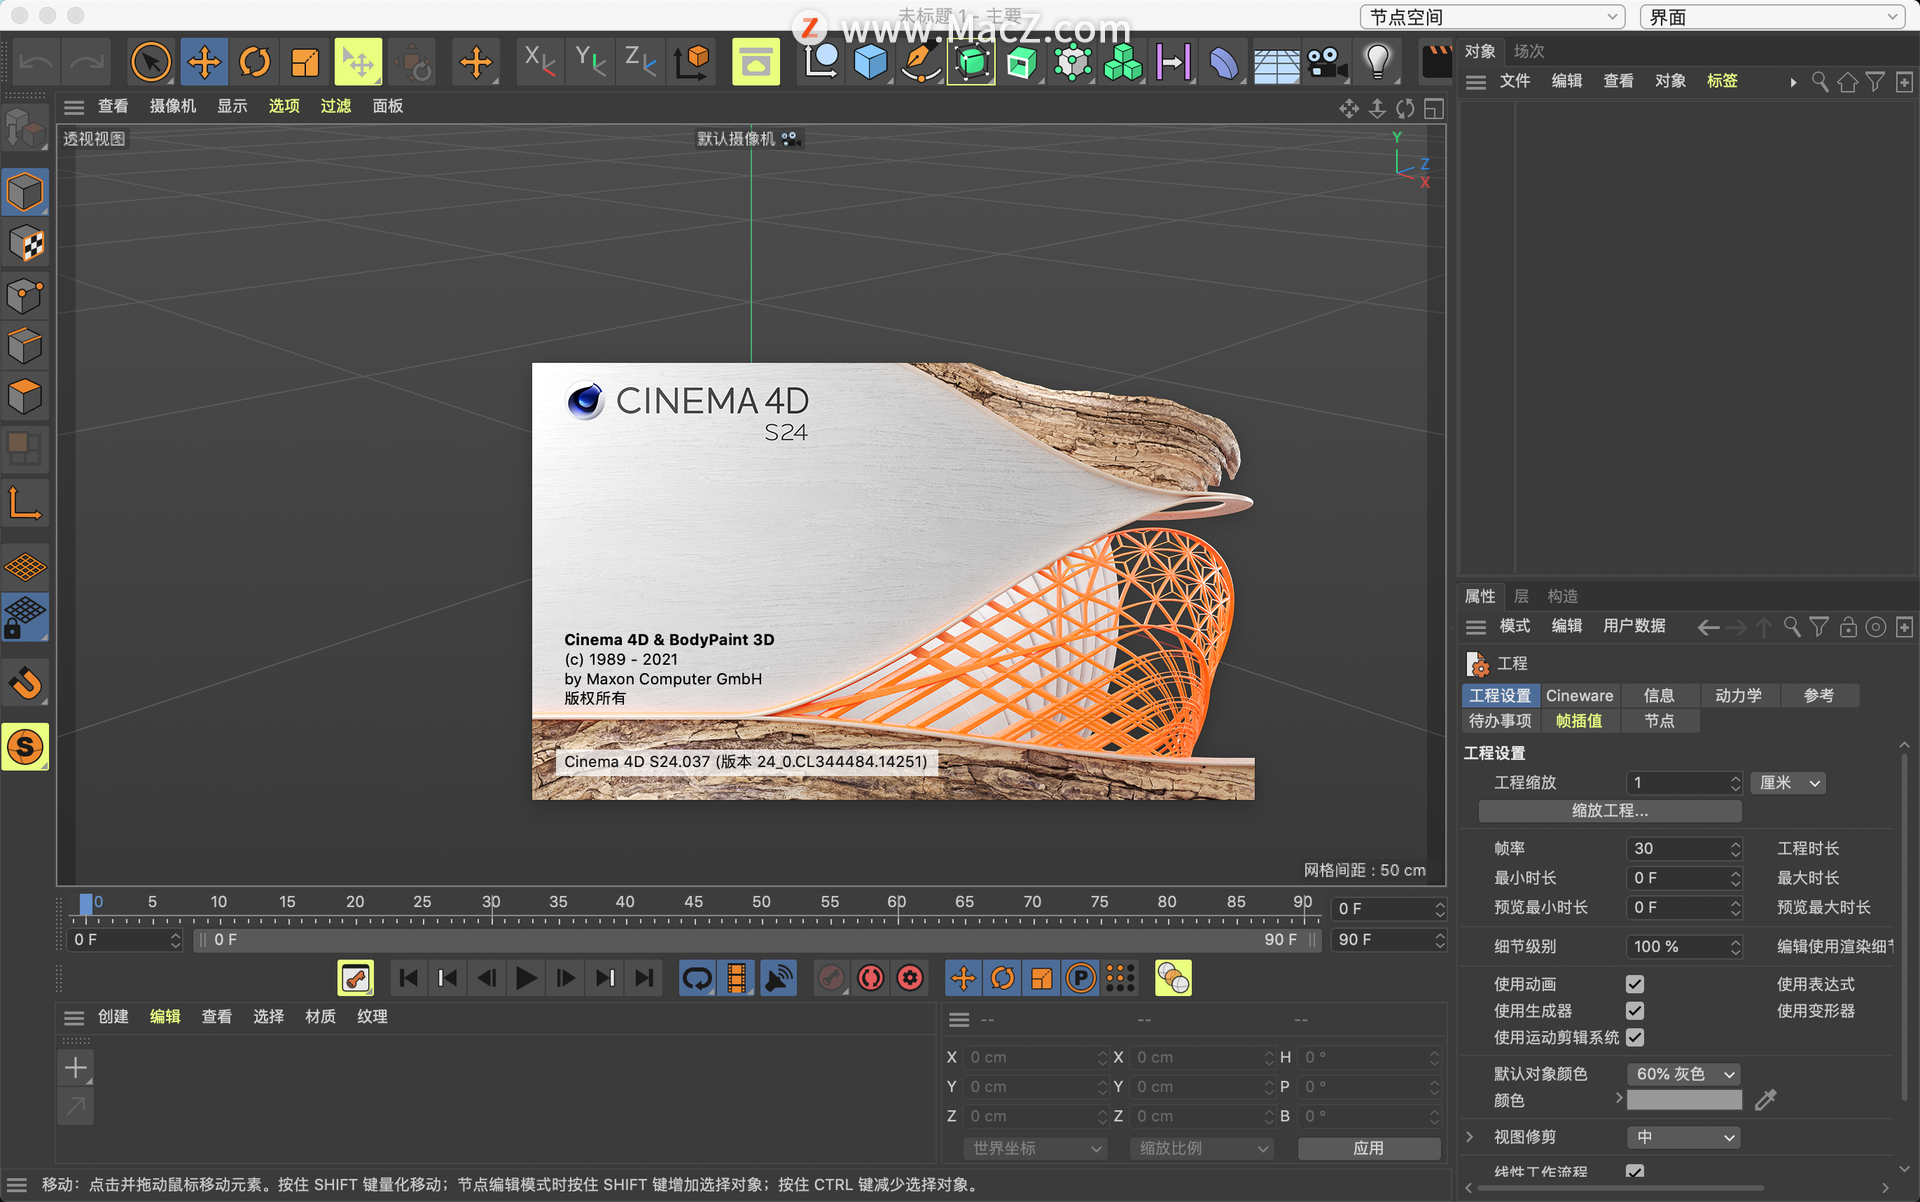The width and height of the screenshot is (1920, 1202).
Task: Select the Live Selection arrow tool
Action: 151,62
